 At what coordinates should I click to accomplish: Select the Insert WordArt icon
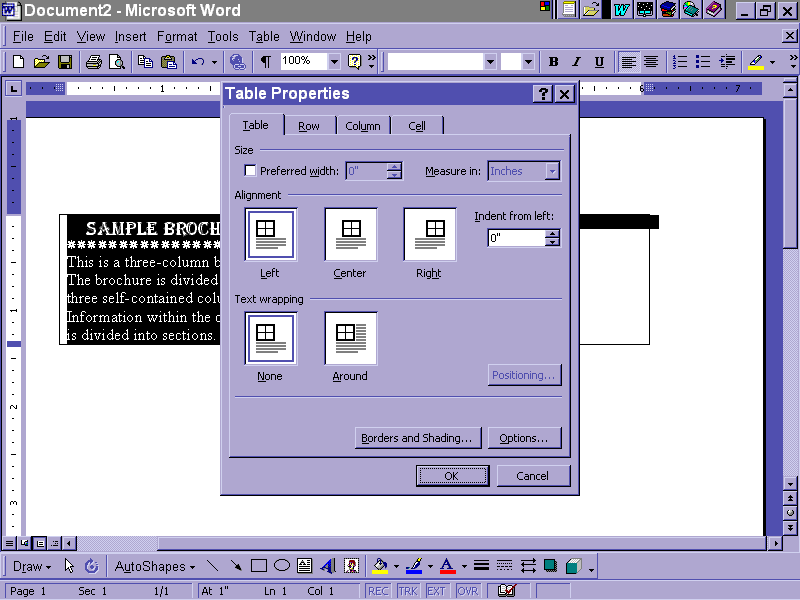327,566
